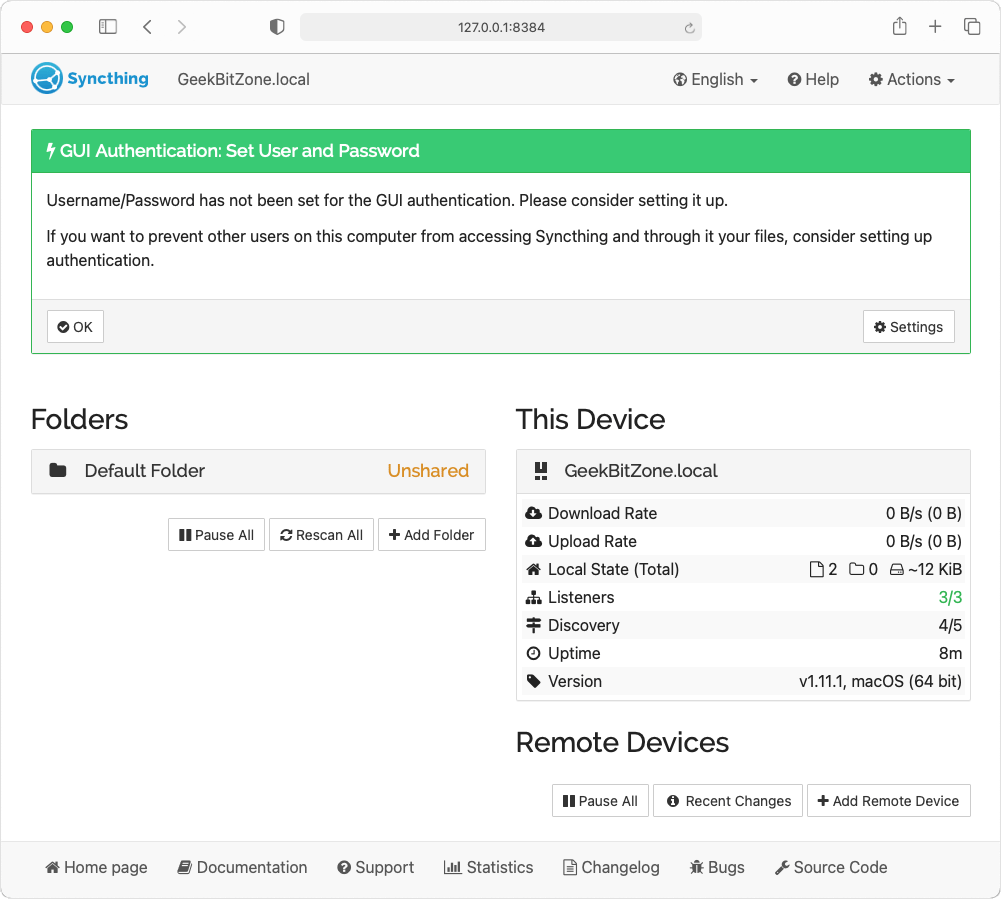Click the Discovery signpost icon

pyautogui.click(x=533, y=625)
